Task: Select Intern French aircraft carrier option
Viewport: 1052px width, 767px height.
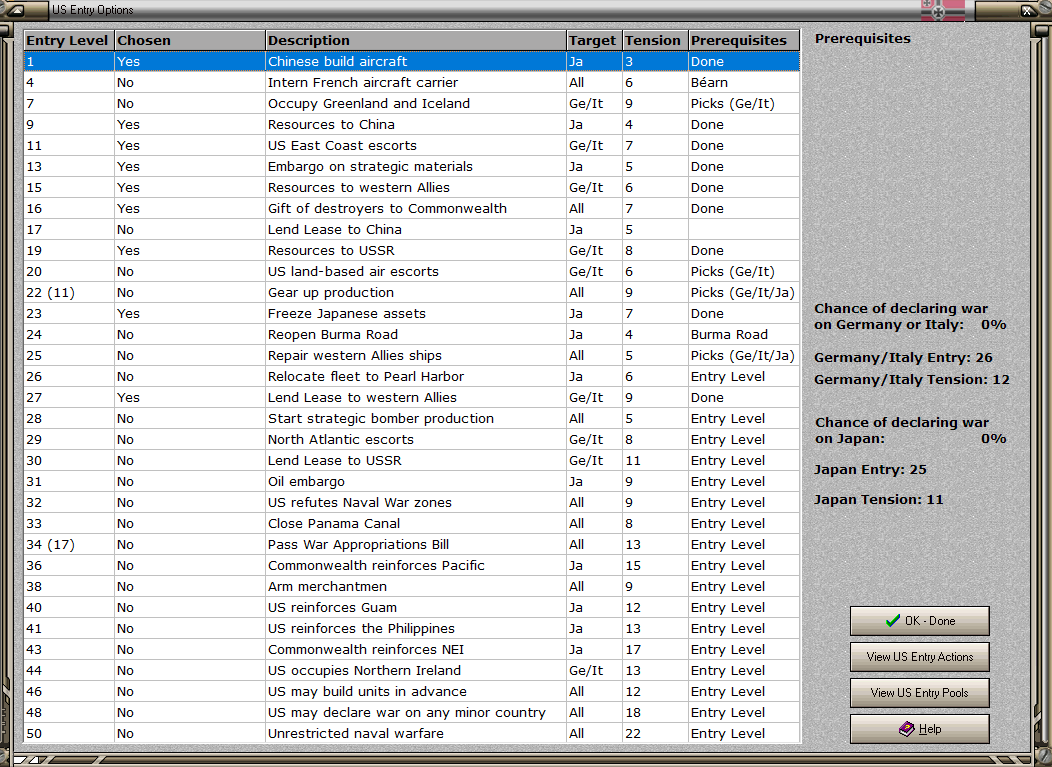Action: point(412,83)
